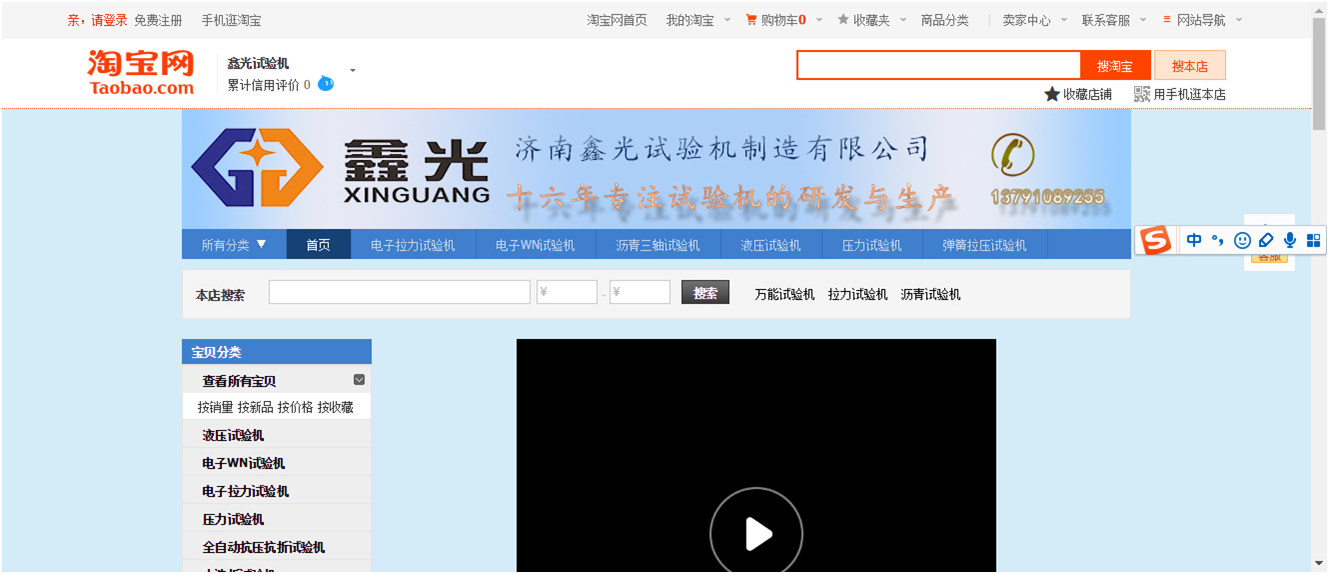Viewport: 1329px width, 574px height.
Task: Click the Taobao.com logo
Action: [x=140, y=73]
